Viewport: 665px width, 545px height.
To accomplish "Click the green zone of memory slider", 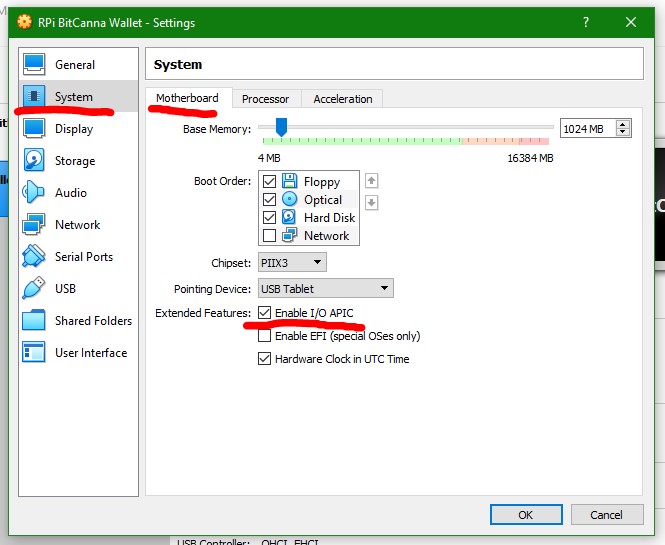I will (363, 141).
